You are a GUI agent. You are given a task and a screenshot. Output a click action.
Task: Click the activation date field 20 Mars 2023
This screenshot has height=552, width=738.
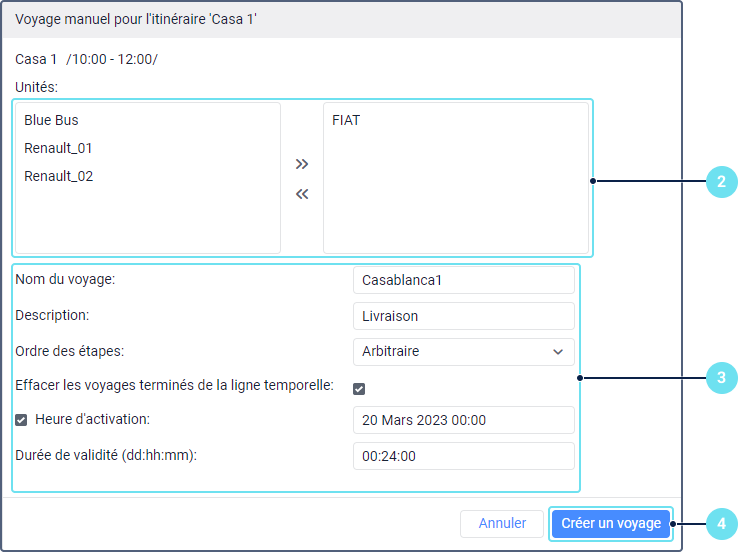[x=463, y=420]
